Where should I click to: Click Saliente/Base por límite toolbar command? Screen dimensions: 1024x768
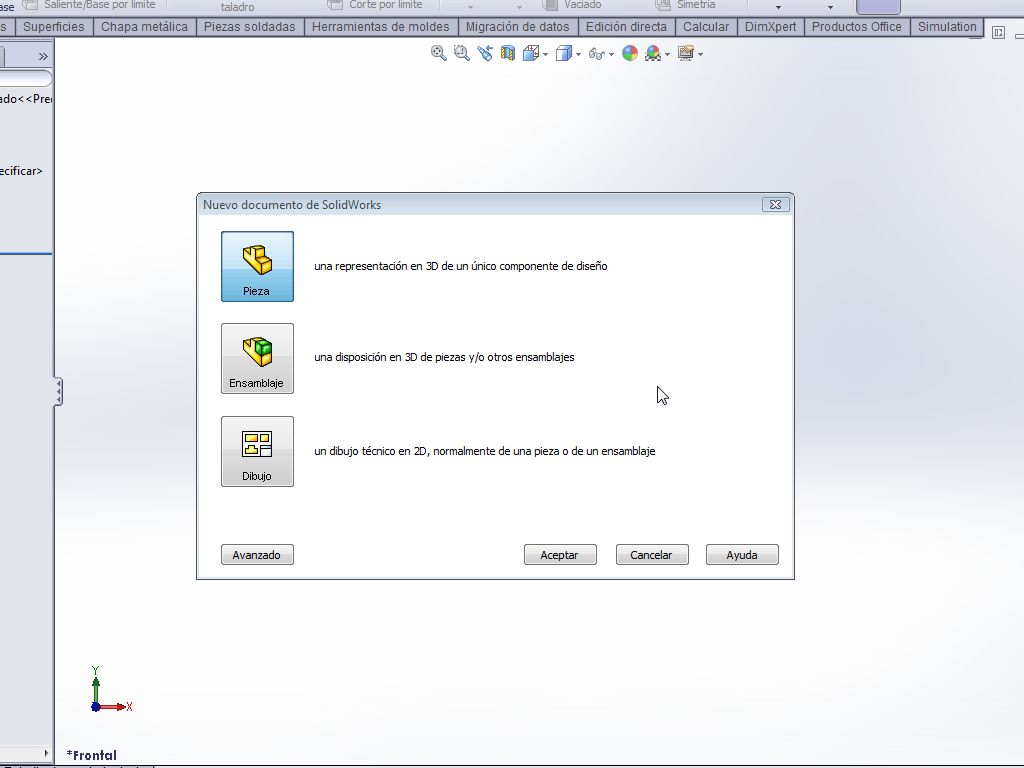click(x=89, y=5)
